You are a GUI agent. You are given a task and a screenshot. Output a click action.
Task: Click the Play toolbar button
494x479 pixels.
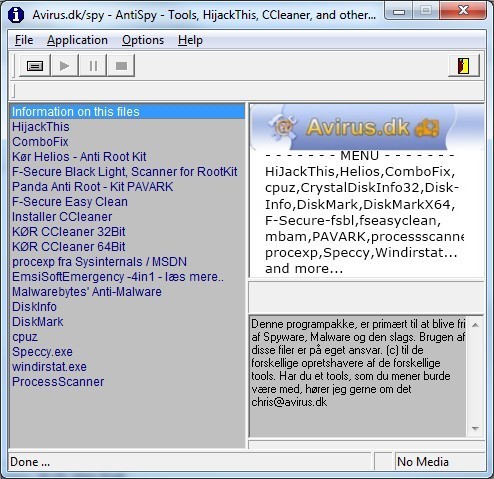point(64,66)
